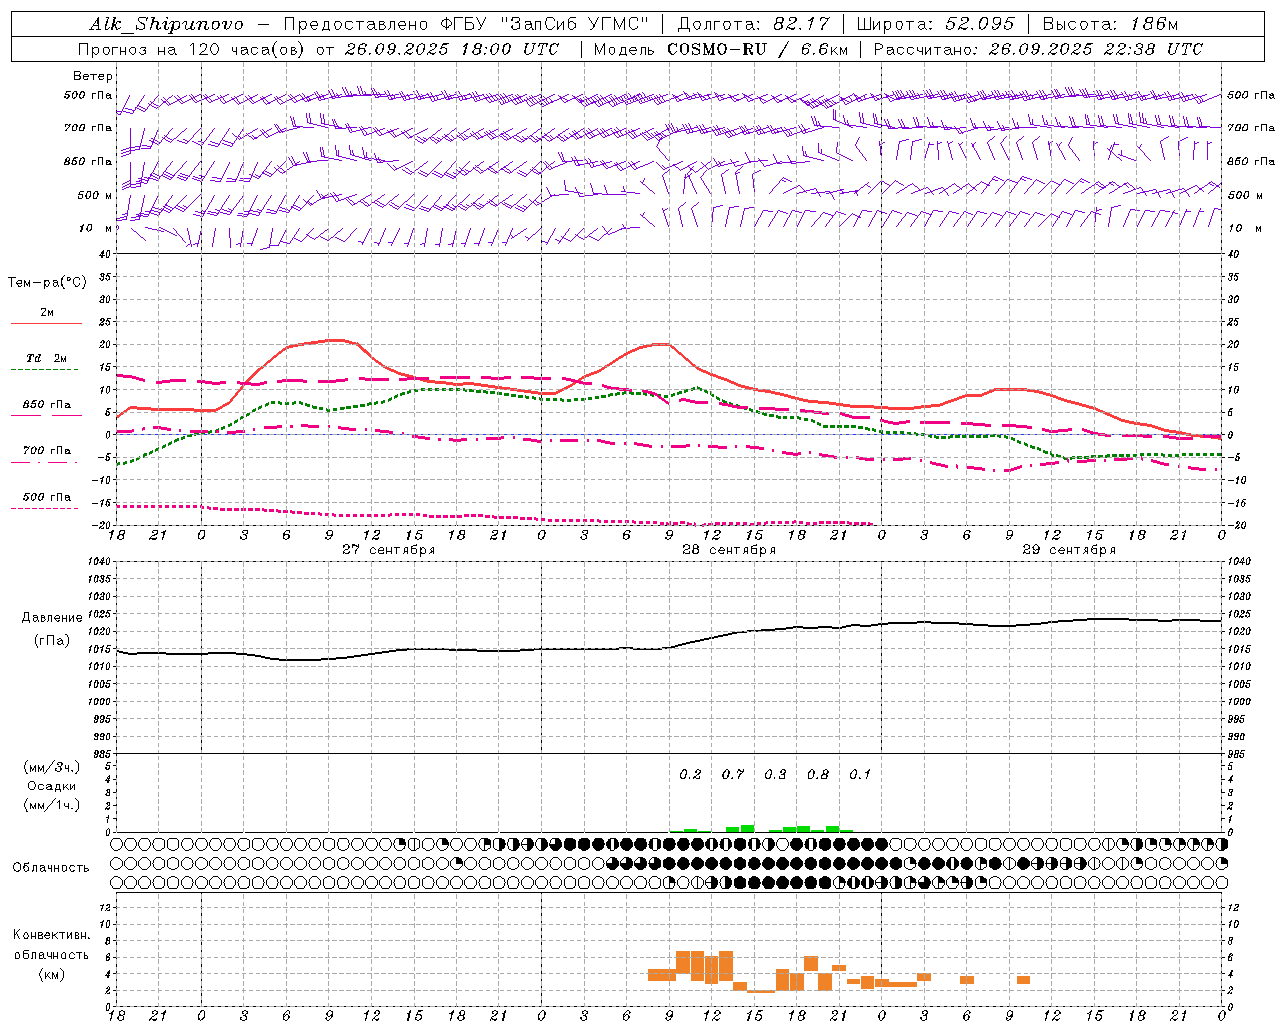Click the 0.1 three-hour precipitation value
This screenshot has height=1024, width=1280.
[860, 774]
